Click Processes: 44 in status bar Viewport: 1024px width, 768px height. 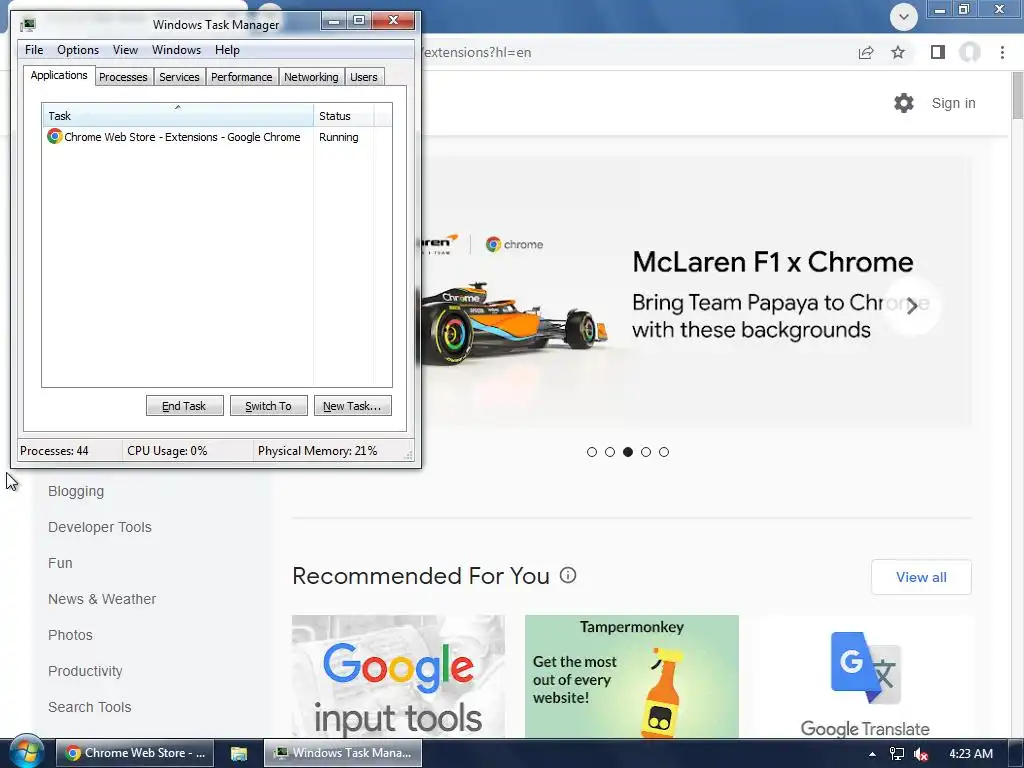(54, 451)
